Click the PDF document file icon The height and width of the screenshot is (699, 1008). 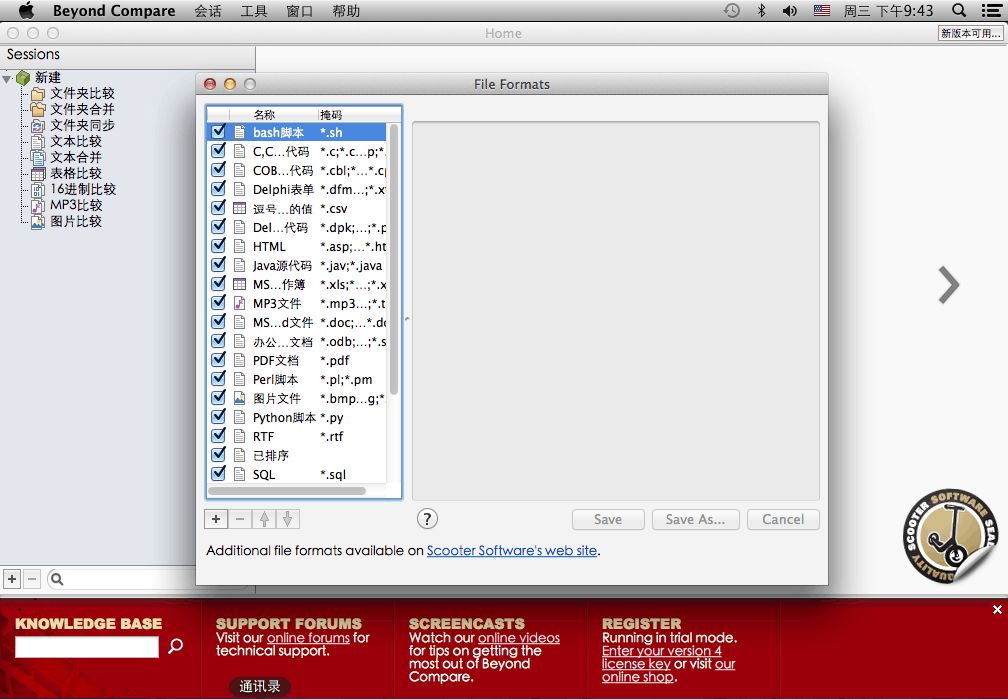pyautogui.click(x=239, y=360)
